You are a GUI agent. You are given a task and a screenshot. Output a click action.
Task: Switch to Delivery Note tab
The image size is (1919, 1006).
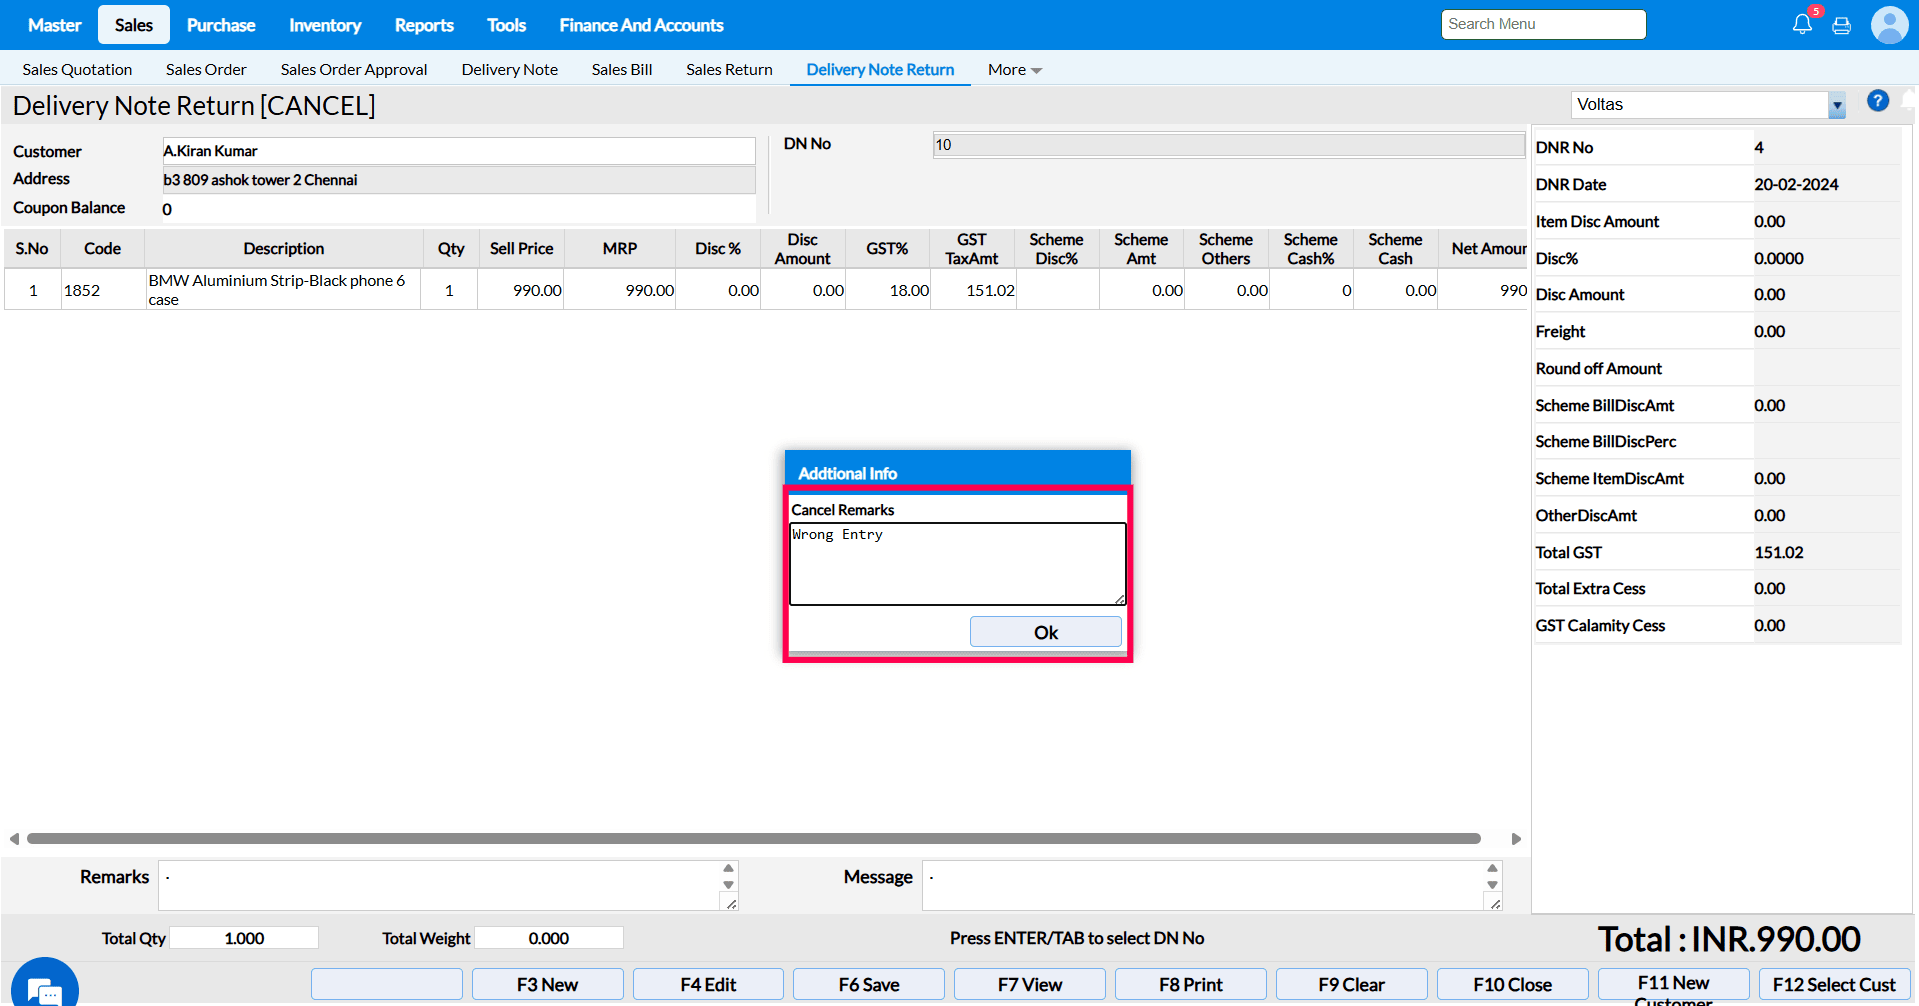[510, 70]
